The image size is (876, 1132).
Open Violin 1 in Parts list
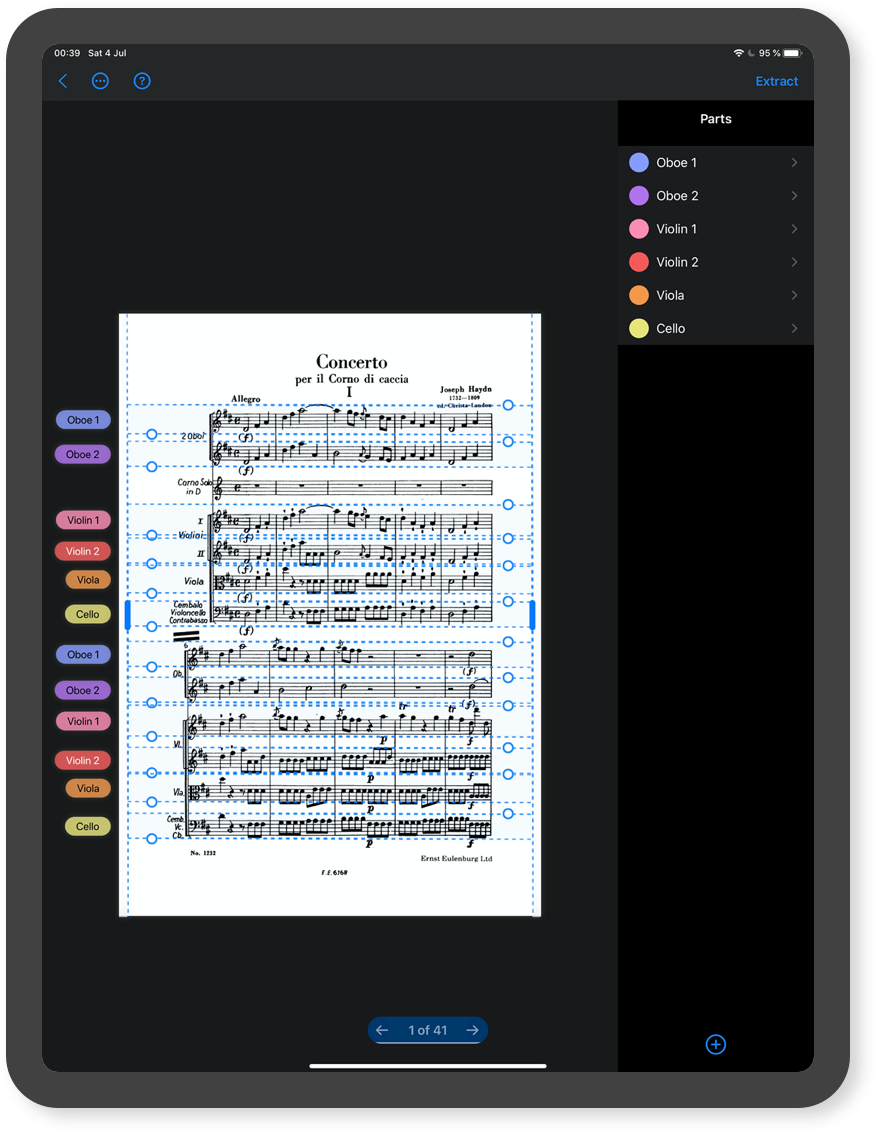point(716,229)
